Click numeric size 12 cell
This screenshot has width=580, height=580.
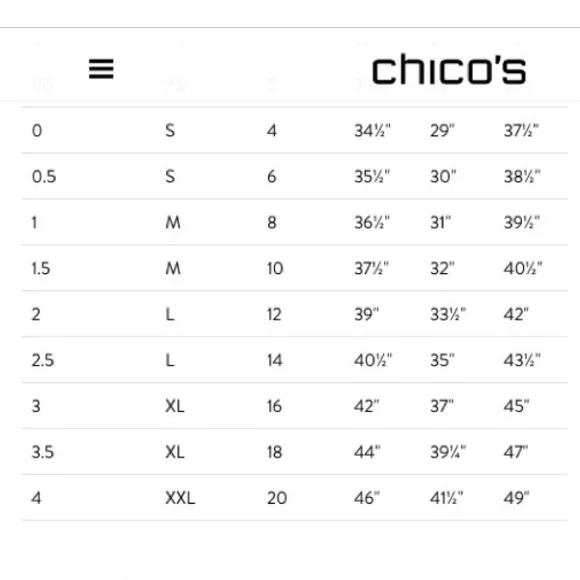pyautogui.click(x=274, y=314)
